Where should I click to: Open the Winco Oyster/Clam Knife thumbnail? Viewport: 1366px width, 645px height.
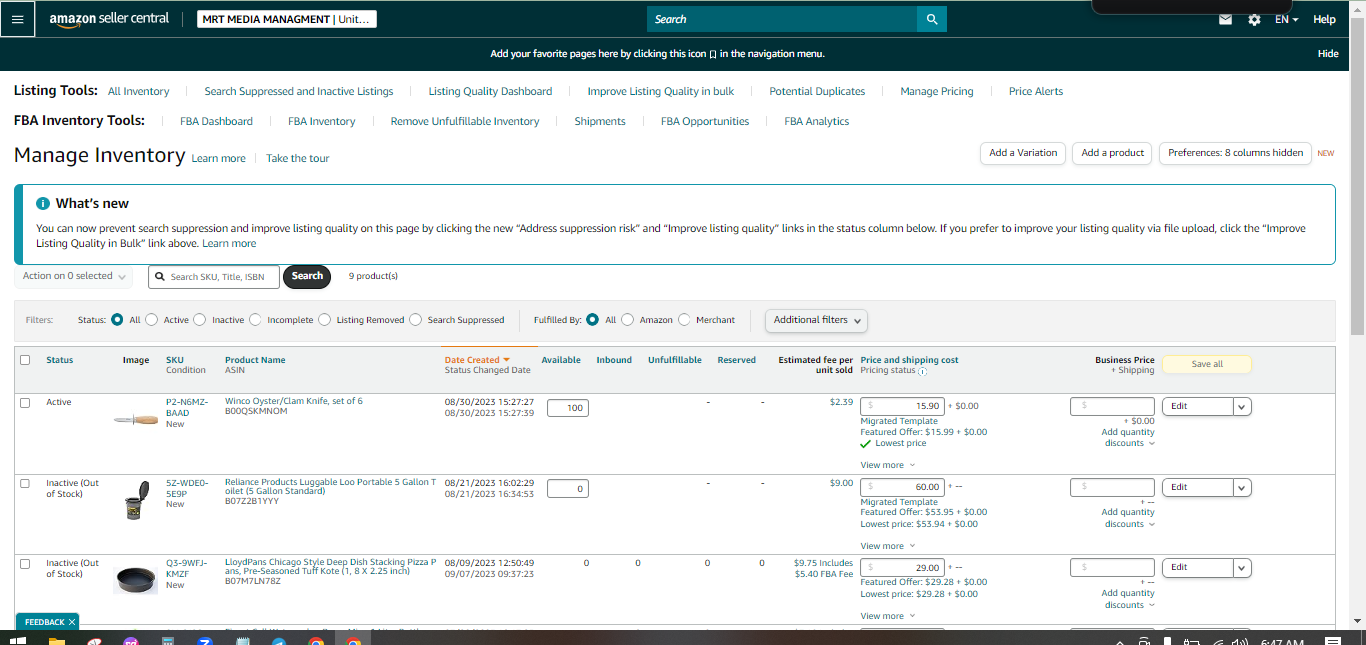[136, 419]
